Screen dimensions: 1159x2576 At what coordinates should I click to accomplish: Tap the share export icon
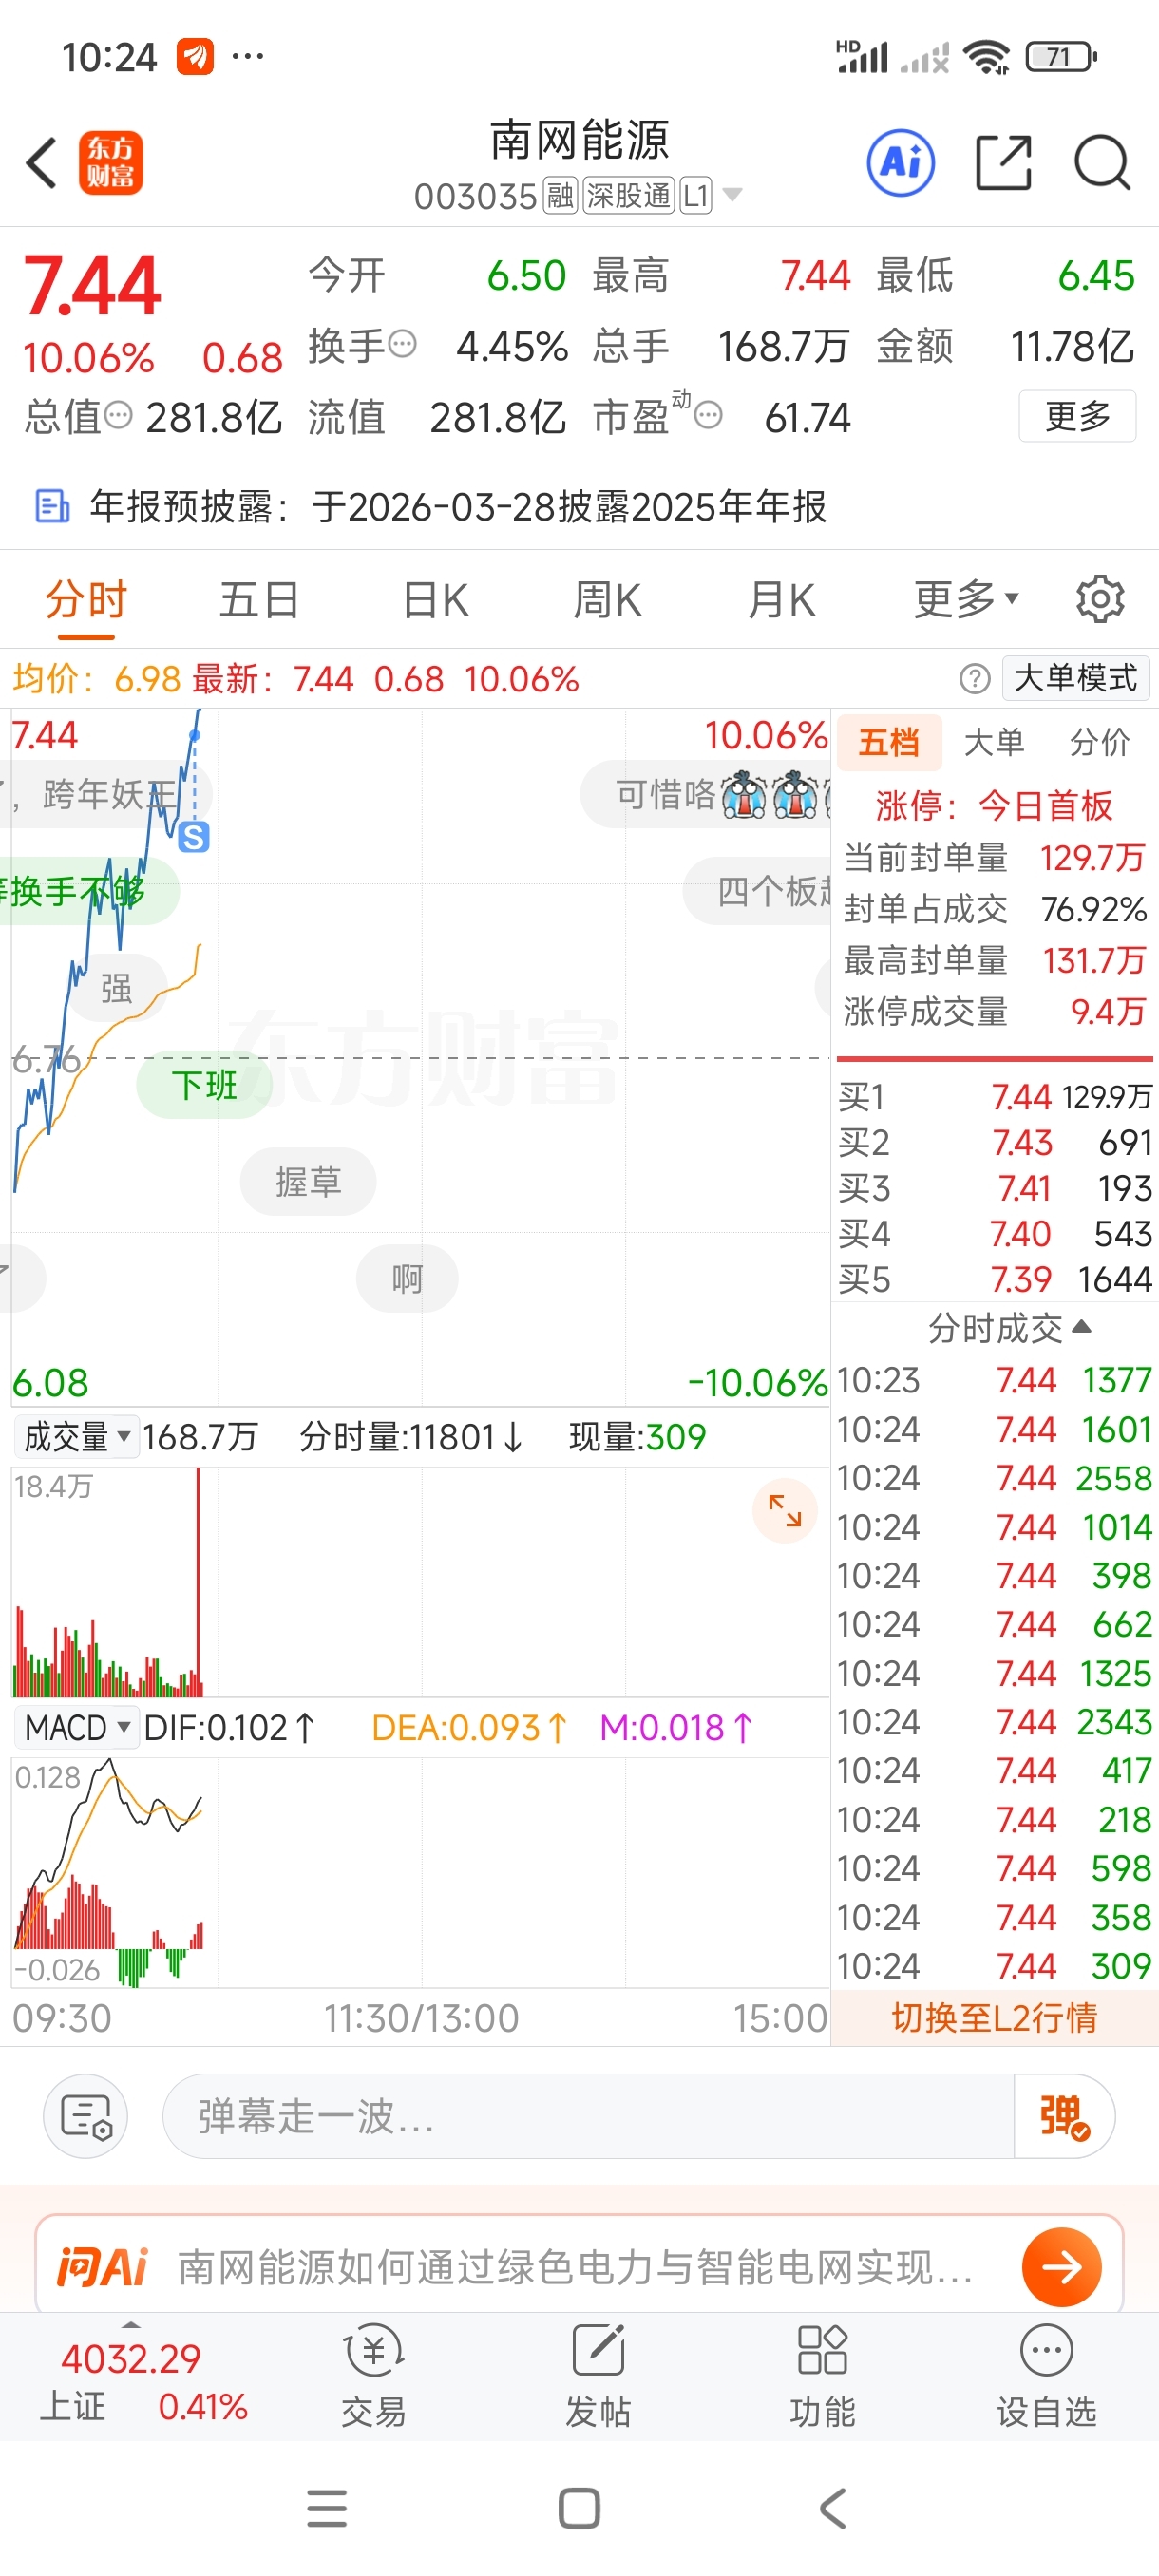(x=1003, y=163)
